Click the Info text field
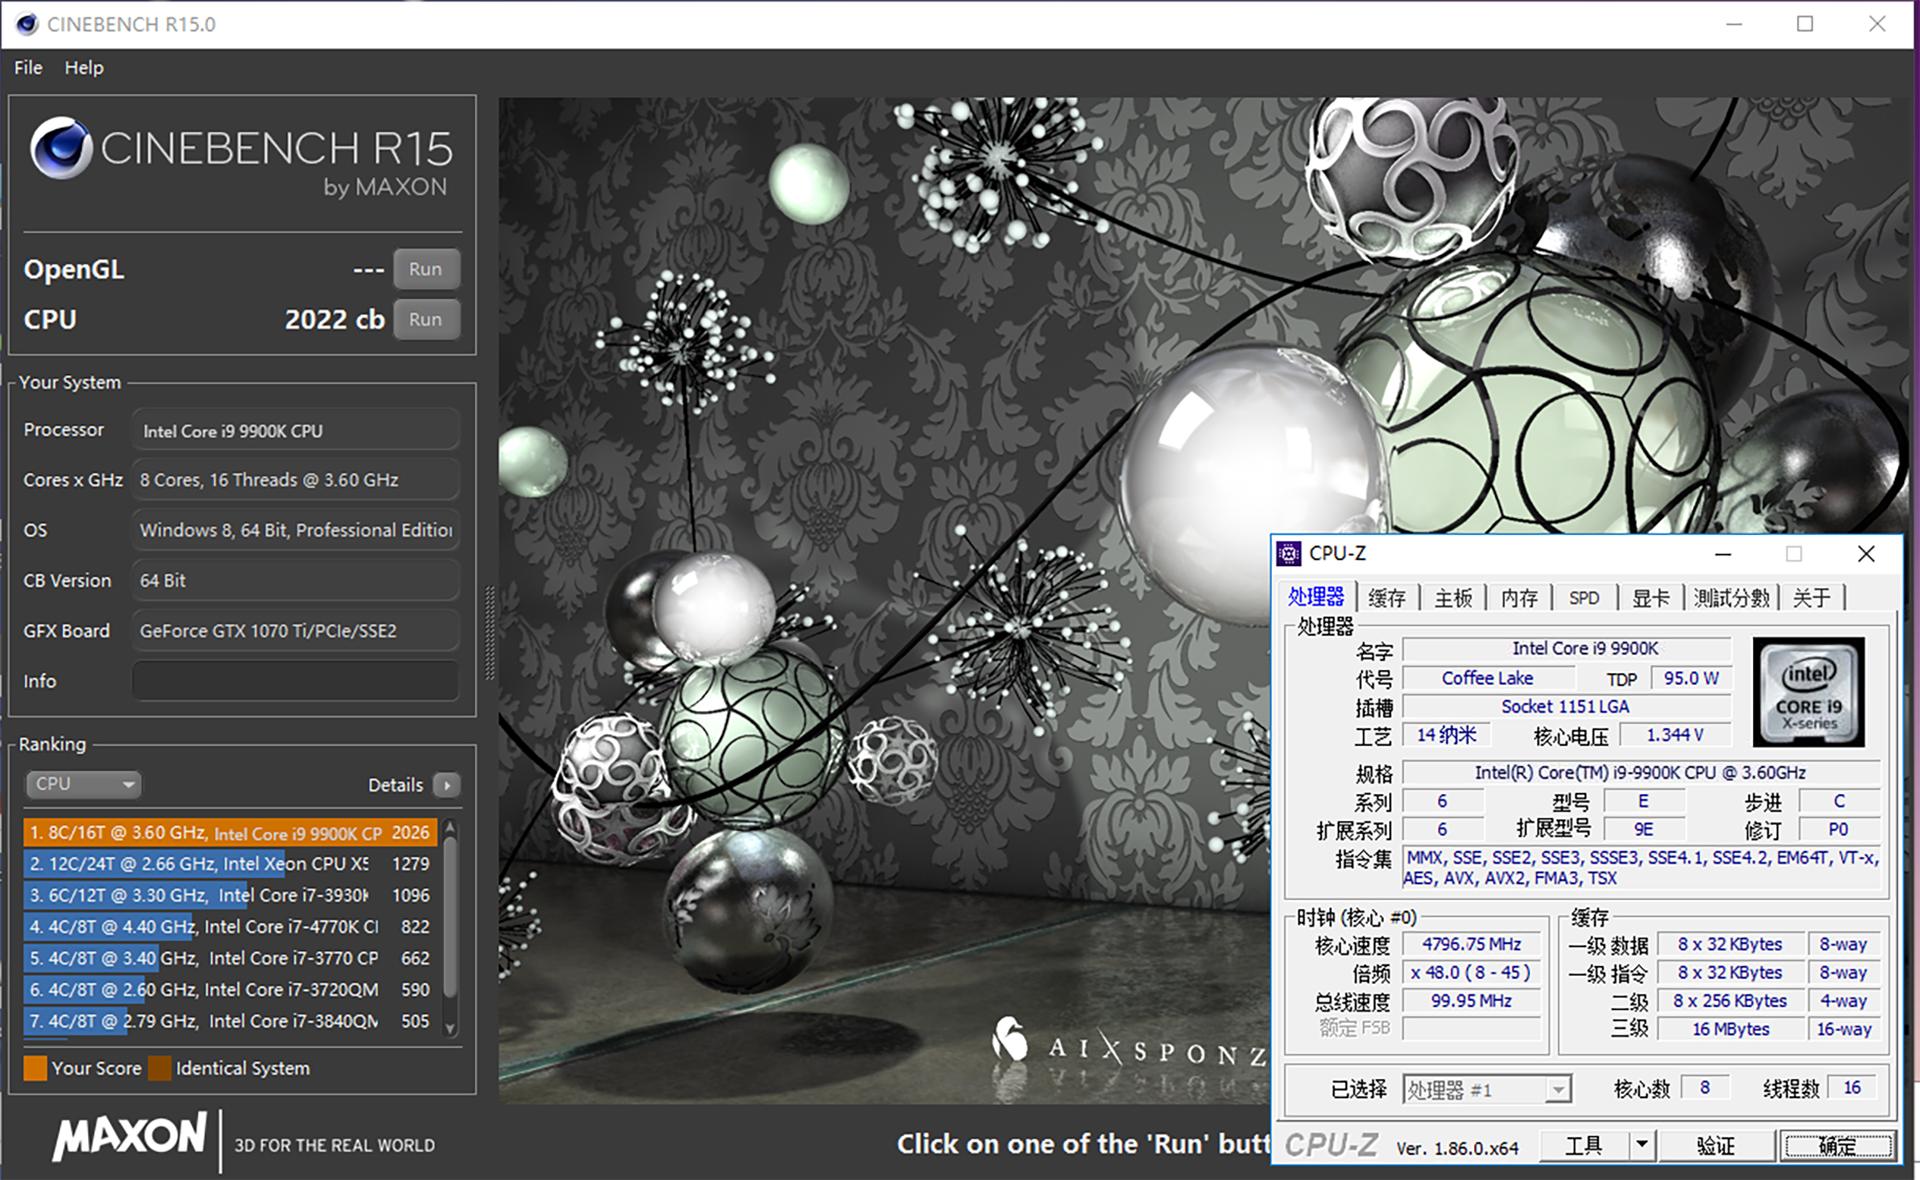Viewport: 1920px width, 1180px height. click(295, 681)
